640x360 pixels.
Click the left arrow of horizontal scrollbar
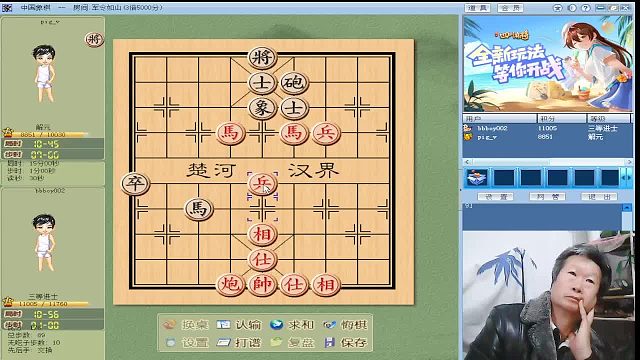click(x=467, y=162)
